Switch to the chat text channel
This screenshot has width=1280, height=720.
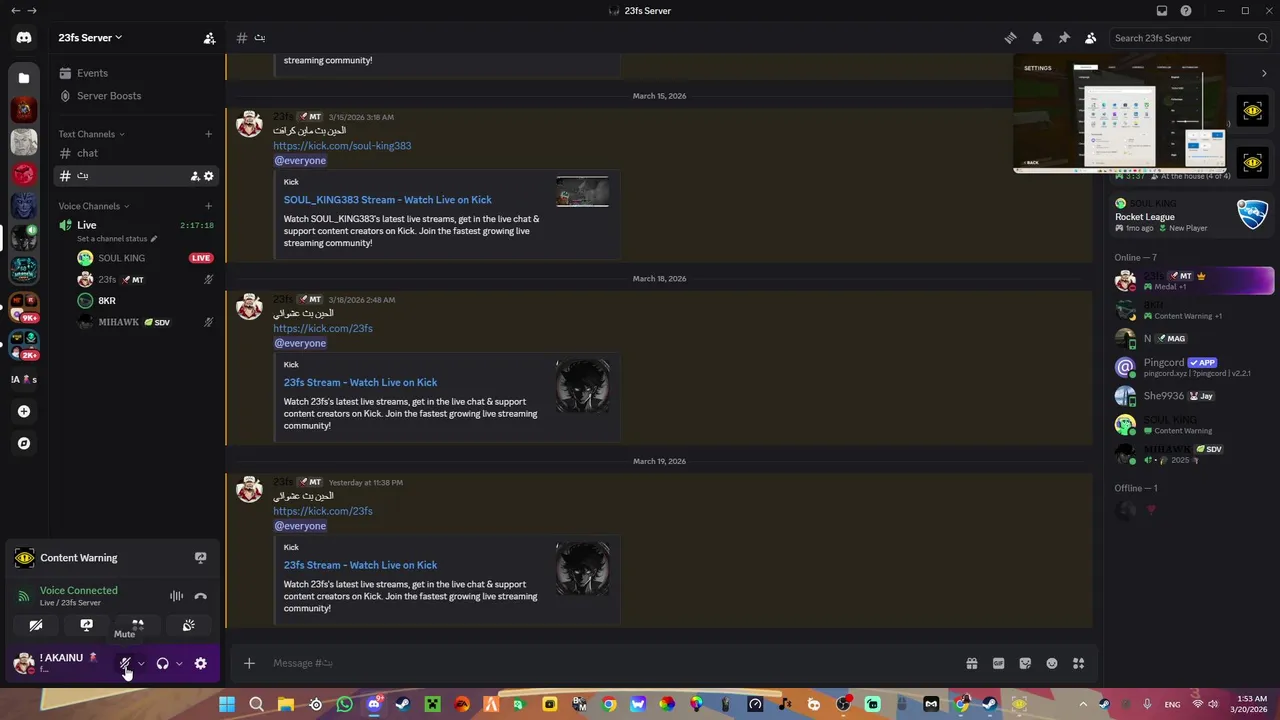(135, 153)
